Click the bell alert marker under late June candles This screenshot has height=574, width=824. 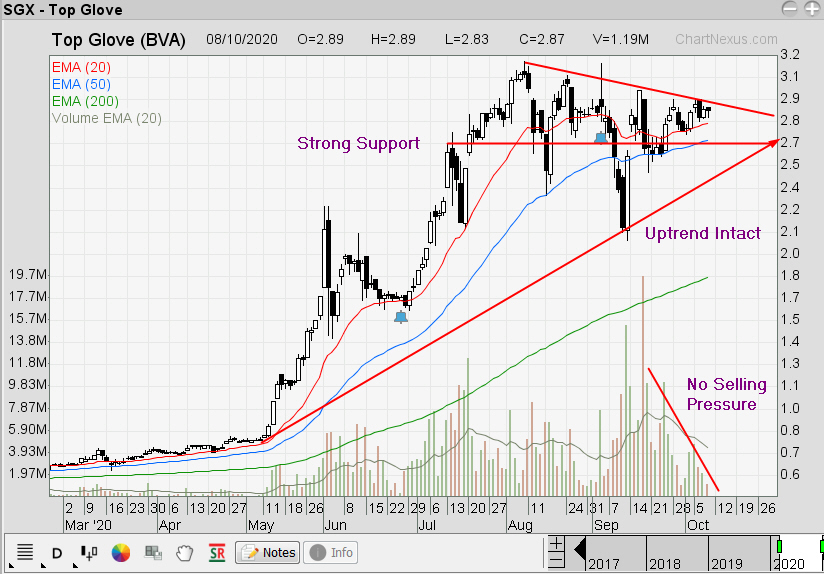tap(401, 317)
